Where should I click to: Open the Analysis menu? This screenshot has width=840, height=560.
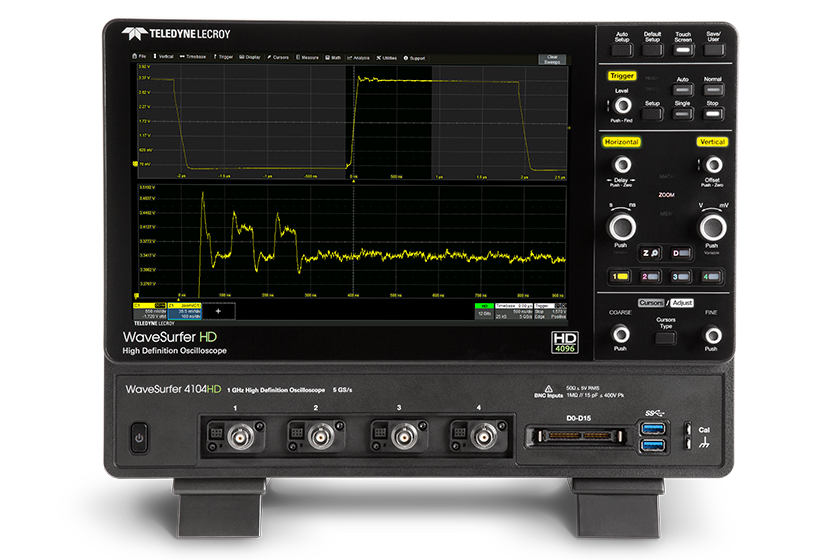click(x=358, y=58)
